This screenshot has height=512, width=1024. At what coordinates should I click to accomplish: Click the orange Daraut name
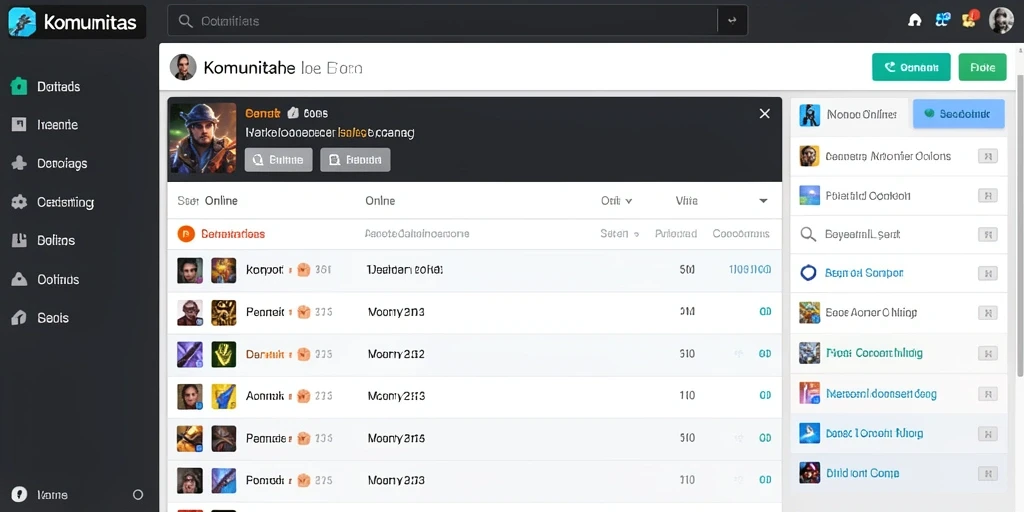[x=264, y=354]
